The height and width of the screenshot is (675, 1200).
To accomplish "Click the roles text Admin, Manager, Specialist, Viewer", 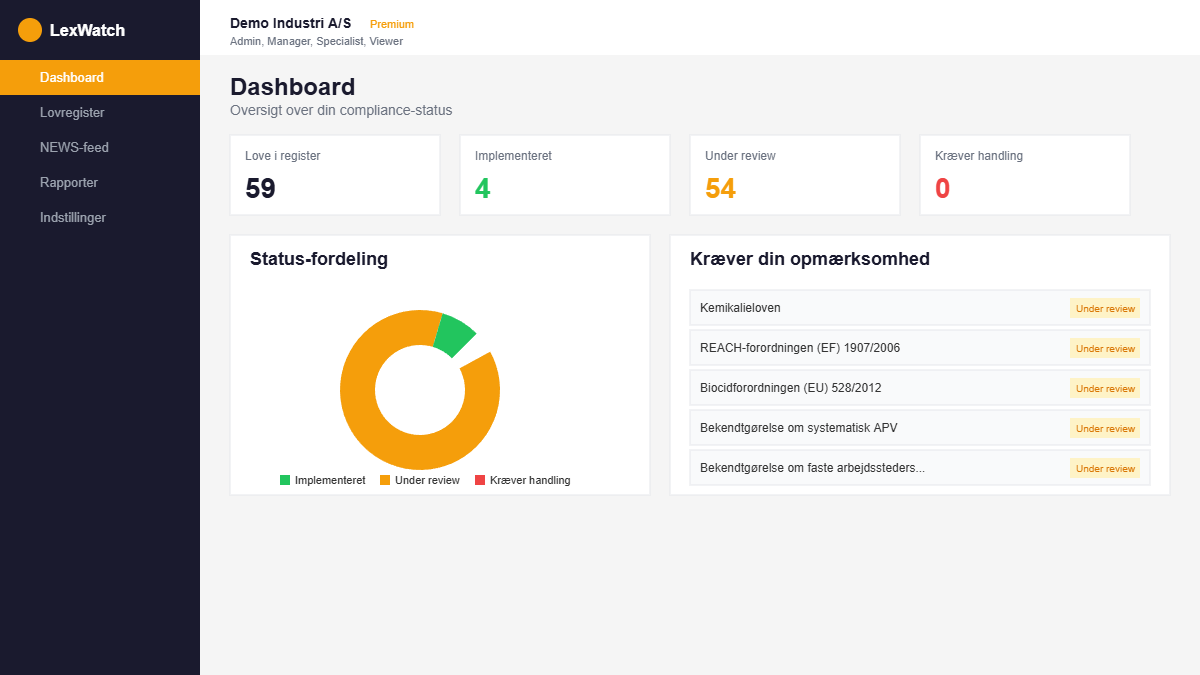I will click(316, 42).
